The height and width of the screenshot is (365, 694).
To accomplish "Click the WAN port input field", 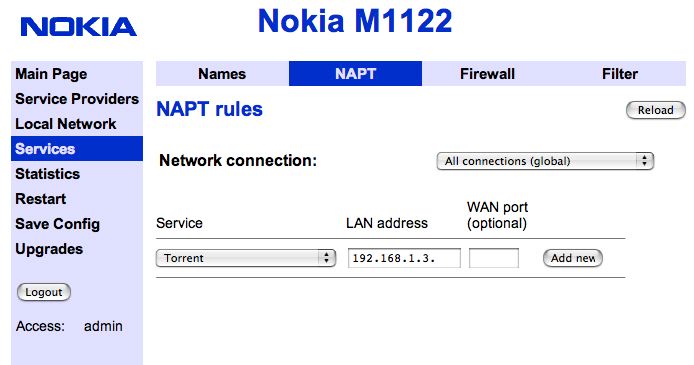I will coord(494,258).
